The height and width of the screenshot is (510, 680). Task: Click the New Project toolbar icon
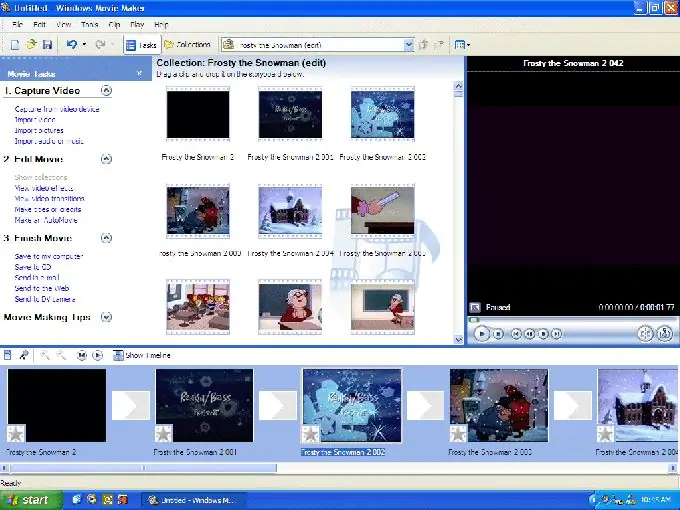(x=15, y=45)
